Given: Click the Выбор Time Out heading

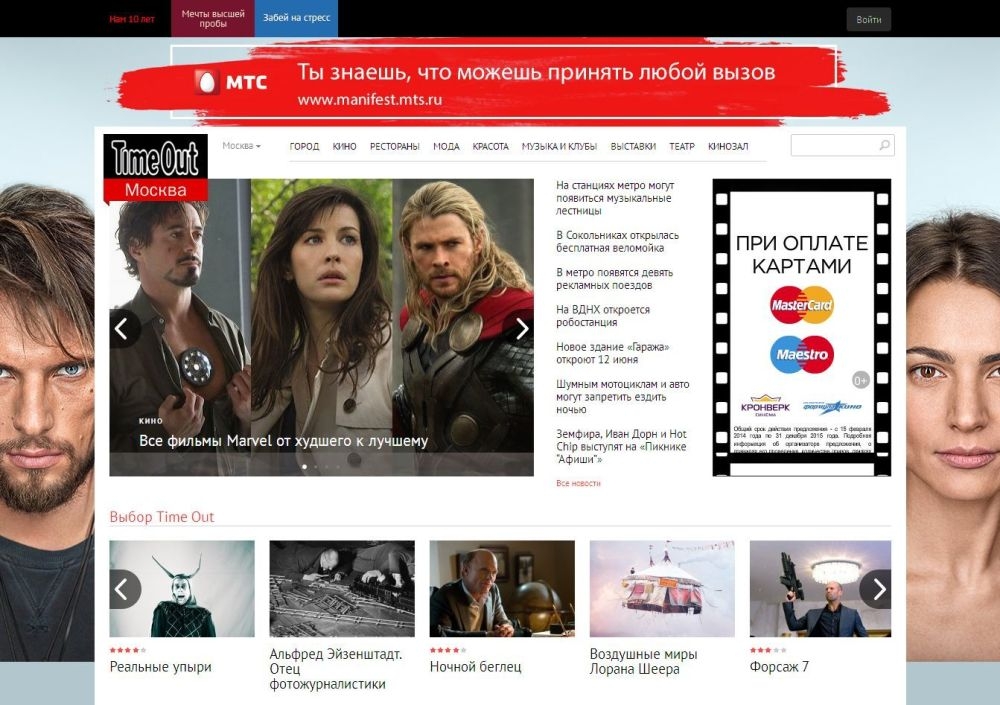Looking at the screenshot, I should 162,517.
